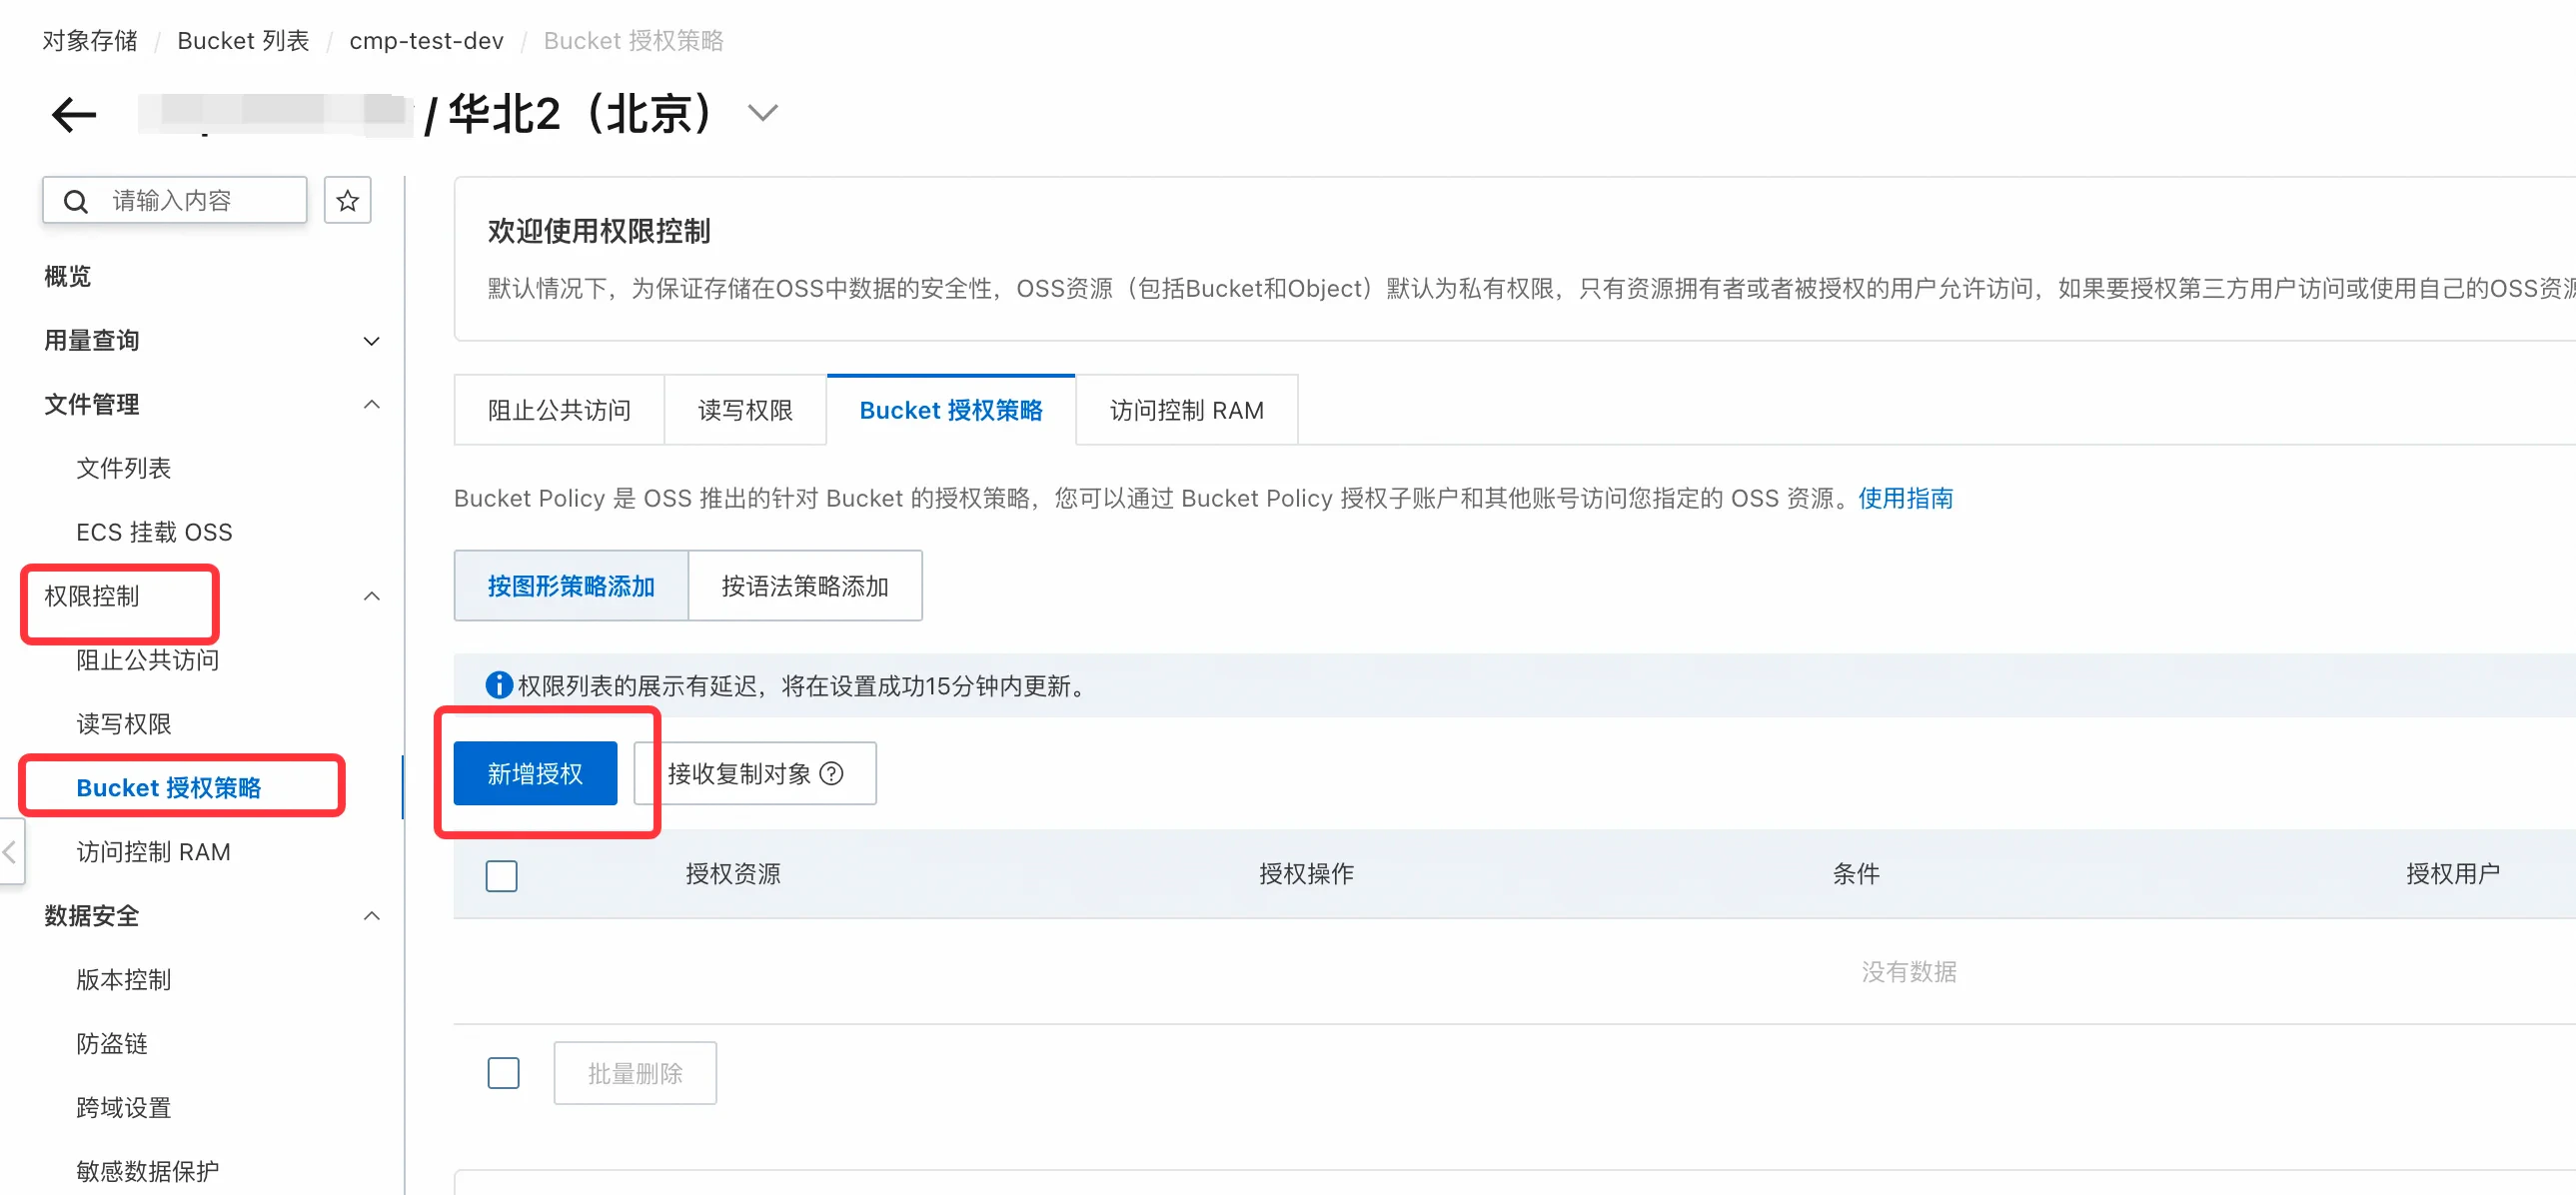
Task: Open region dropdown next to 华北2（北京）
Action: tap(762, 113)
